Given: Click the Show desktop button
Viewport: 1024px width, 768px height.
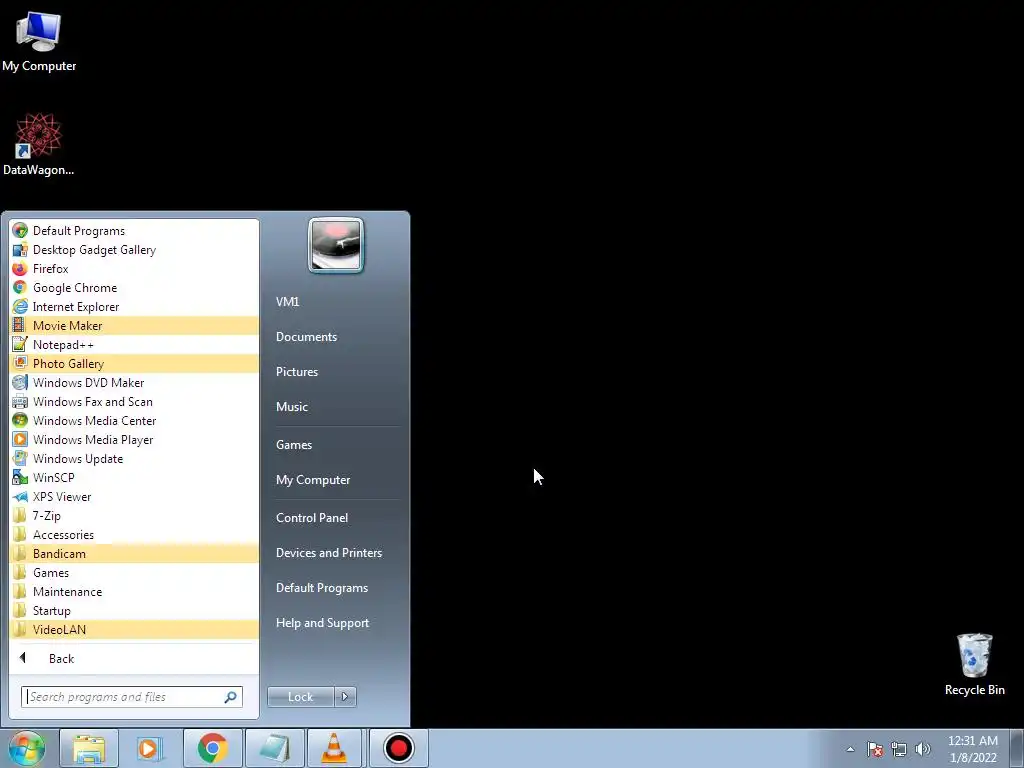Looking at the screenshot, I should click(1017, 749).
